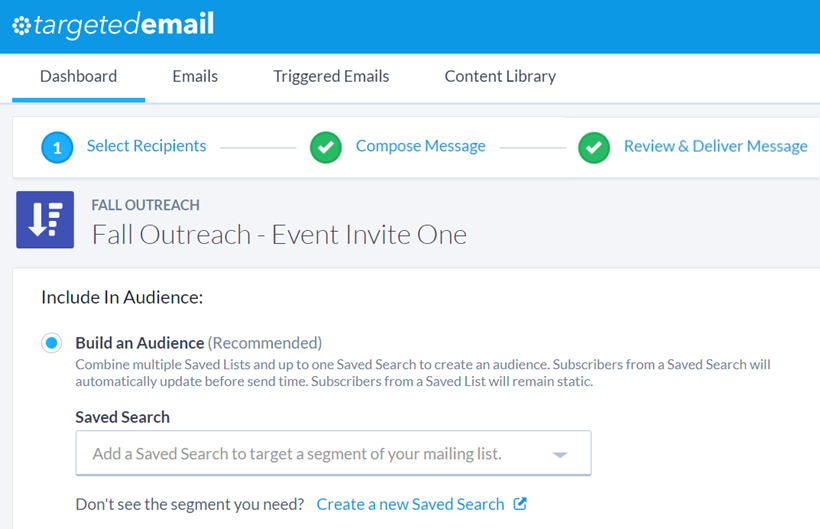Click the external link icon beside Saved Search
Viewport: 820px width, 529px height.
(520, 504)
